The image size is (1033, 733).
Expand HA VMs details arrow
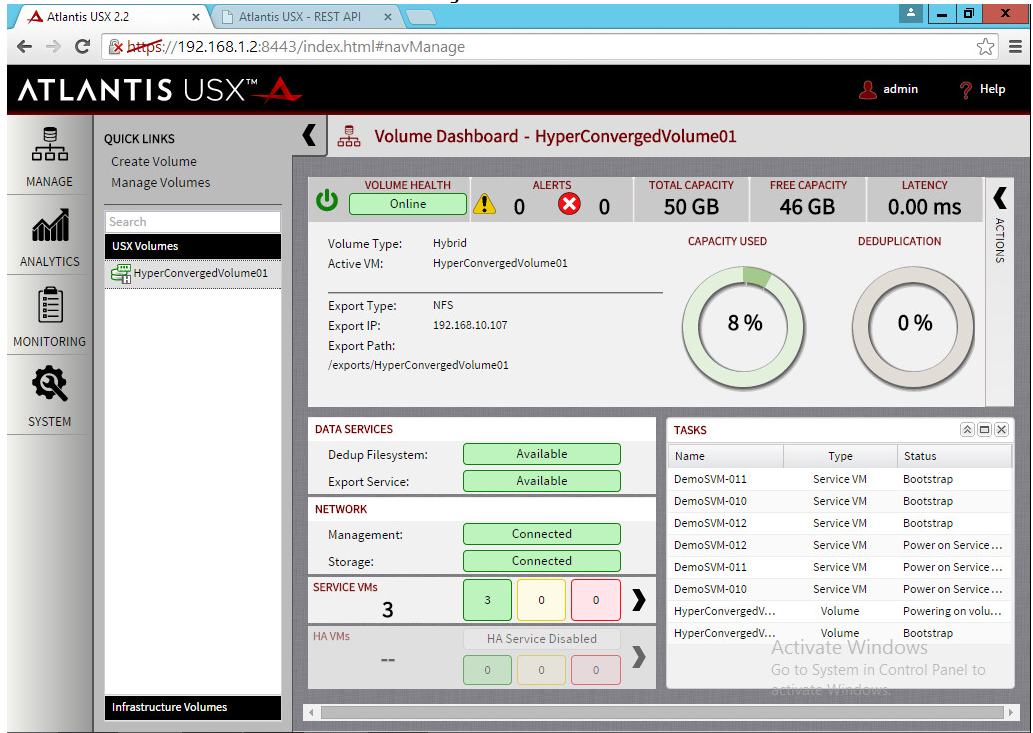click(x=638, y=656)
